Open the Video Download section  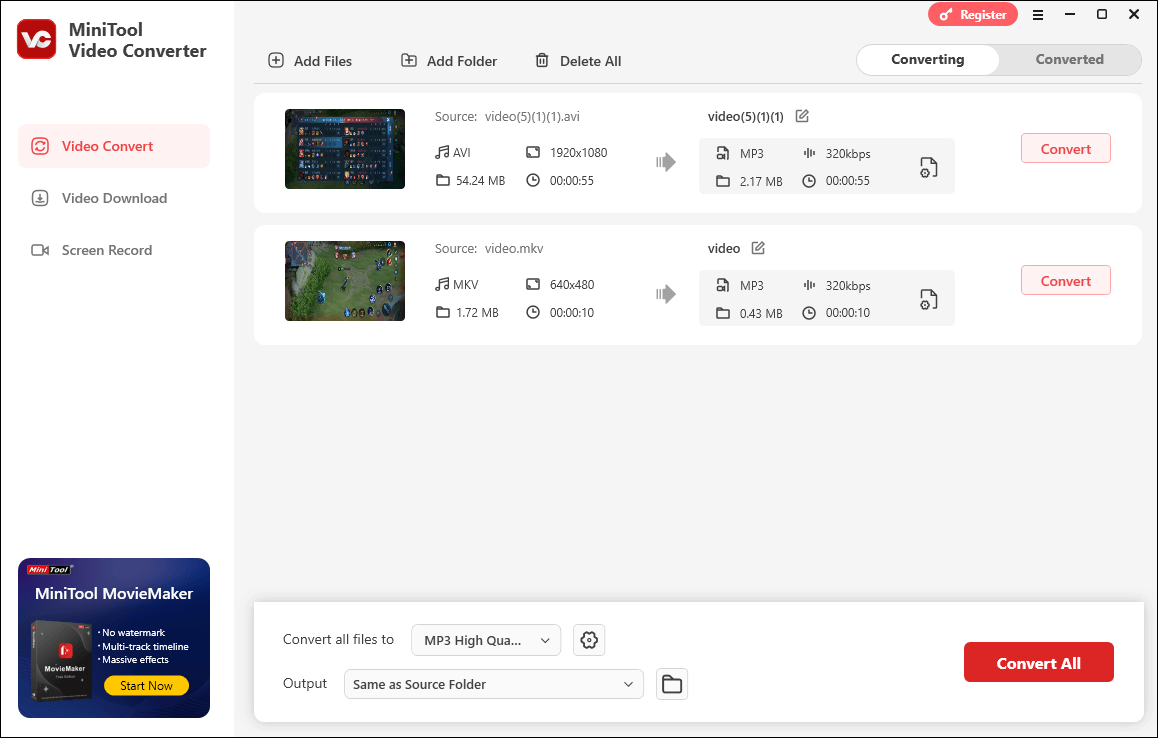[x=114, y=198]
